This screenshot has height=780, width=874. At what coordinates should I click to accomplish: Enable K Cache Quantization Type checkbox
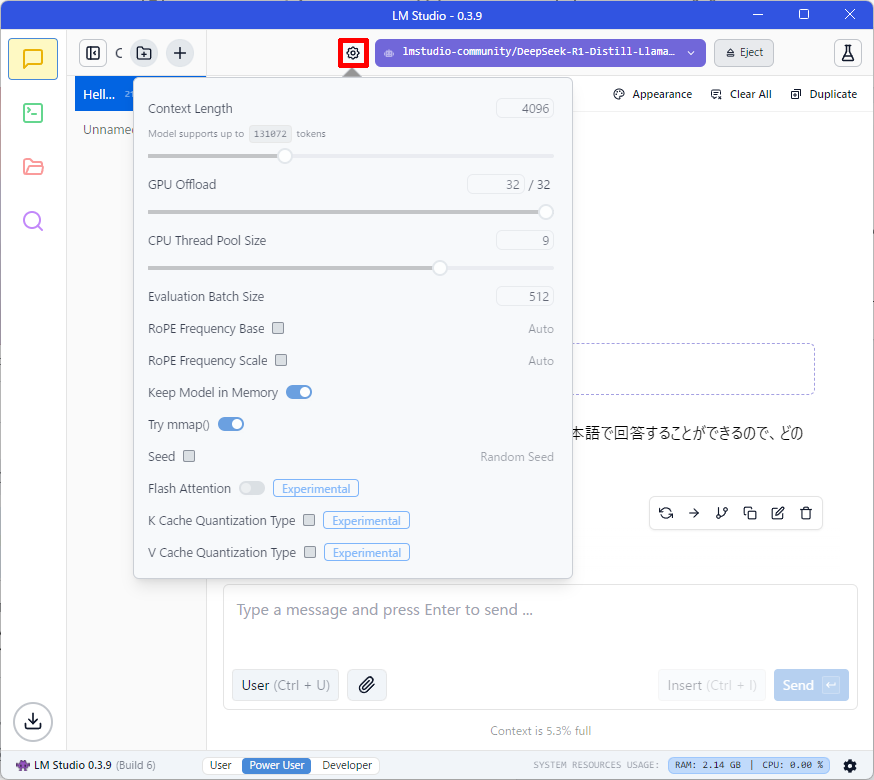(x=309, y=520)
